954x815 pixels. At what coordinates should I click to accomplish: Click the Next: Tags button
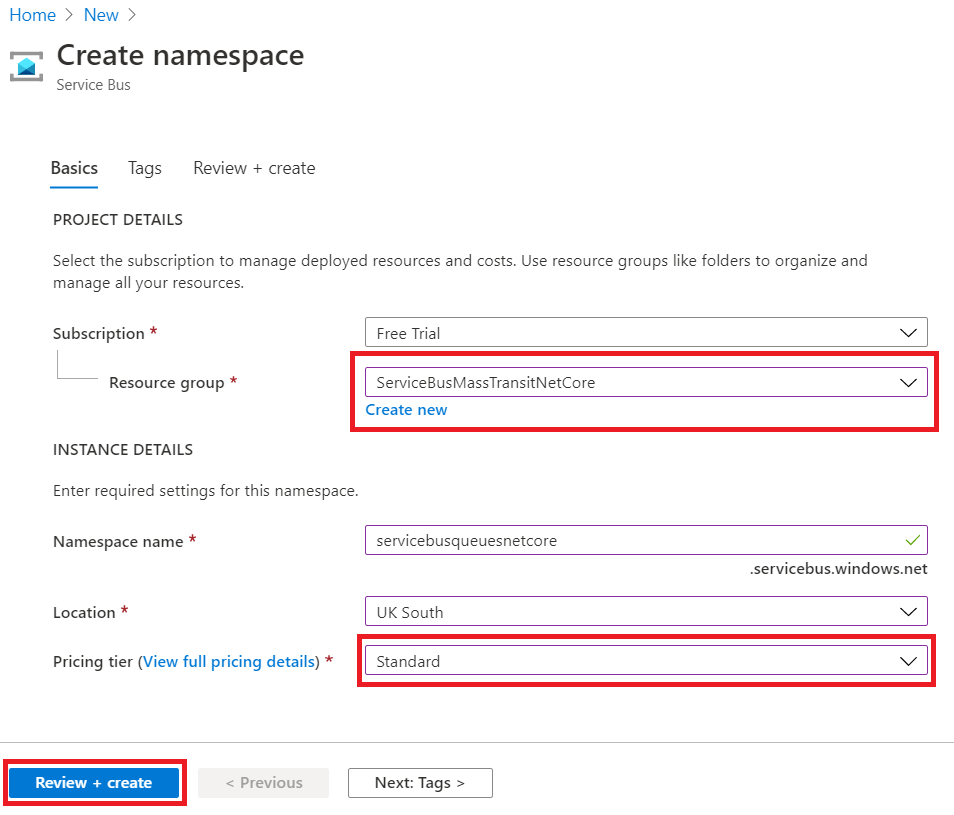(x=420, y=783)
